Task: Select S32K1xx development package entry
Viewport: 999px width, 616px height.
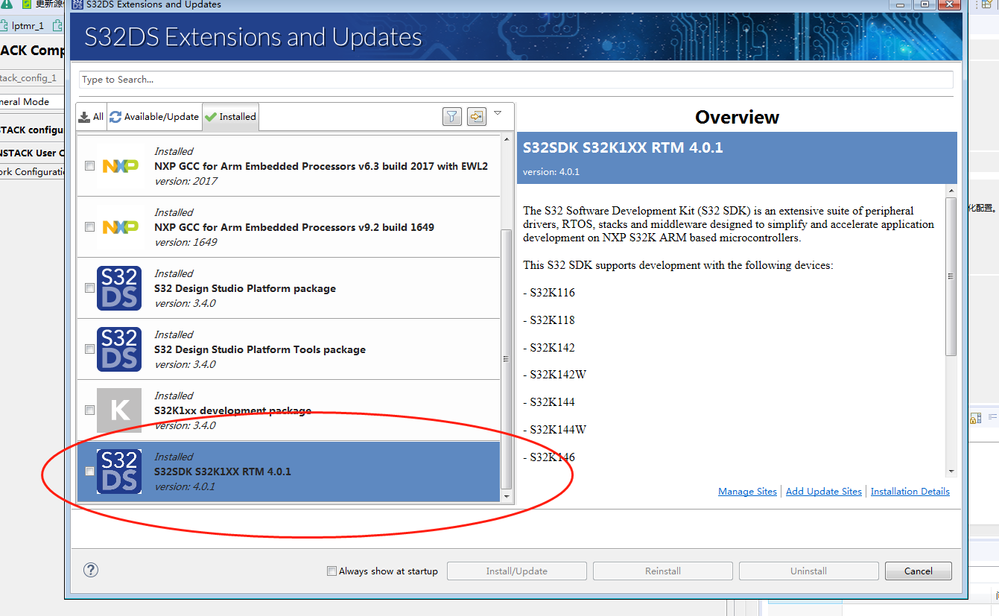Action: pyautogui.click(x=289, y=410)
